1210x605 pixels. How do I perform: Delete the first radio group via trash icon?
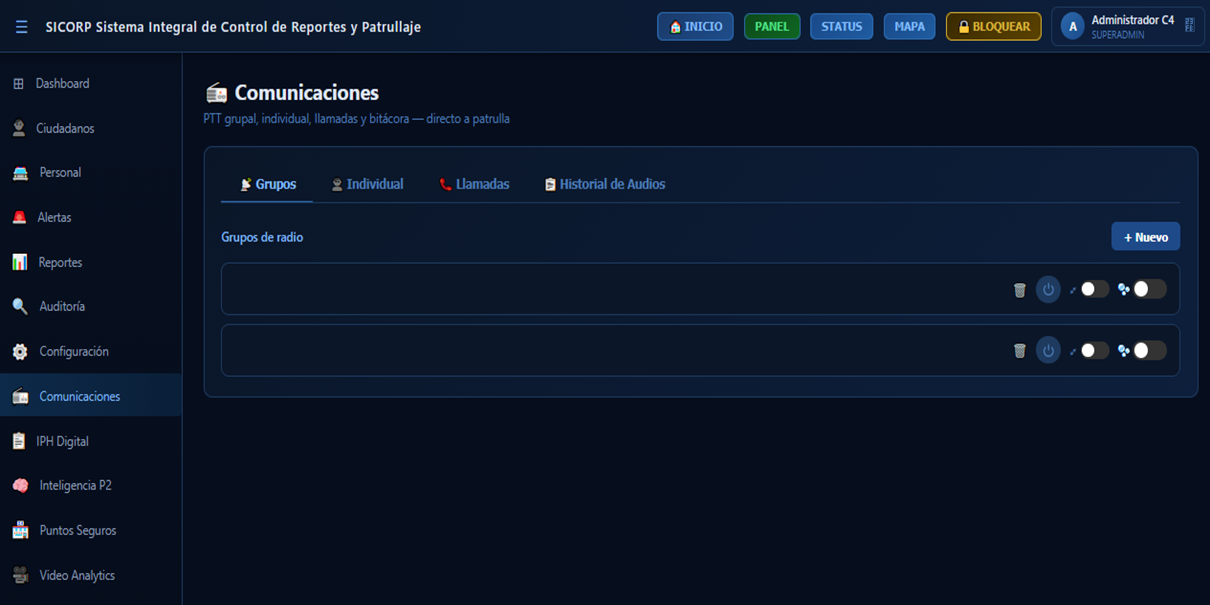[x=1019, y=290]
